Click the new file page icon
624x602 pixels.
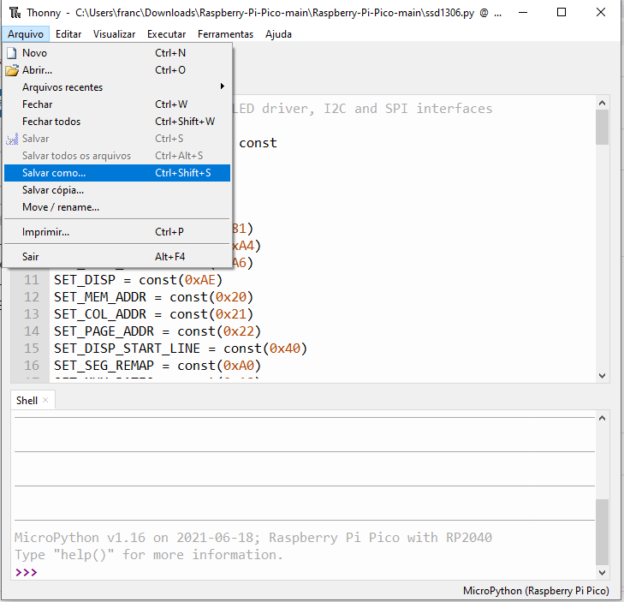(x=12, y=53)
